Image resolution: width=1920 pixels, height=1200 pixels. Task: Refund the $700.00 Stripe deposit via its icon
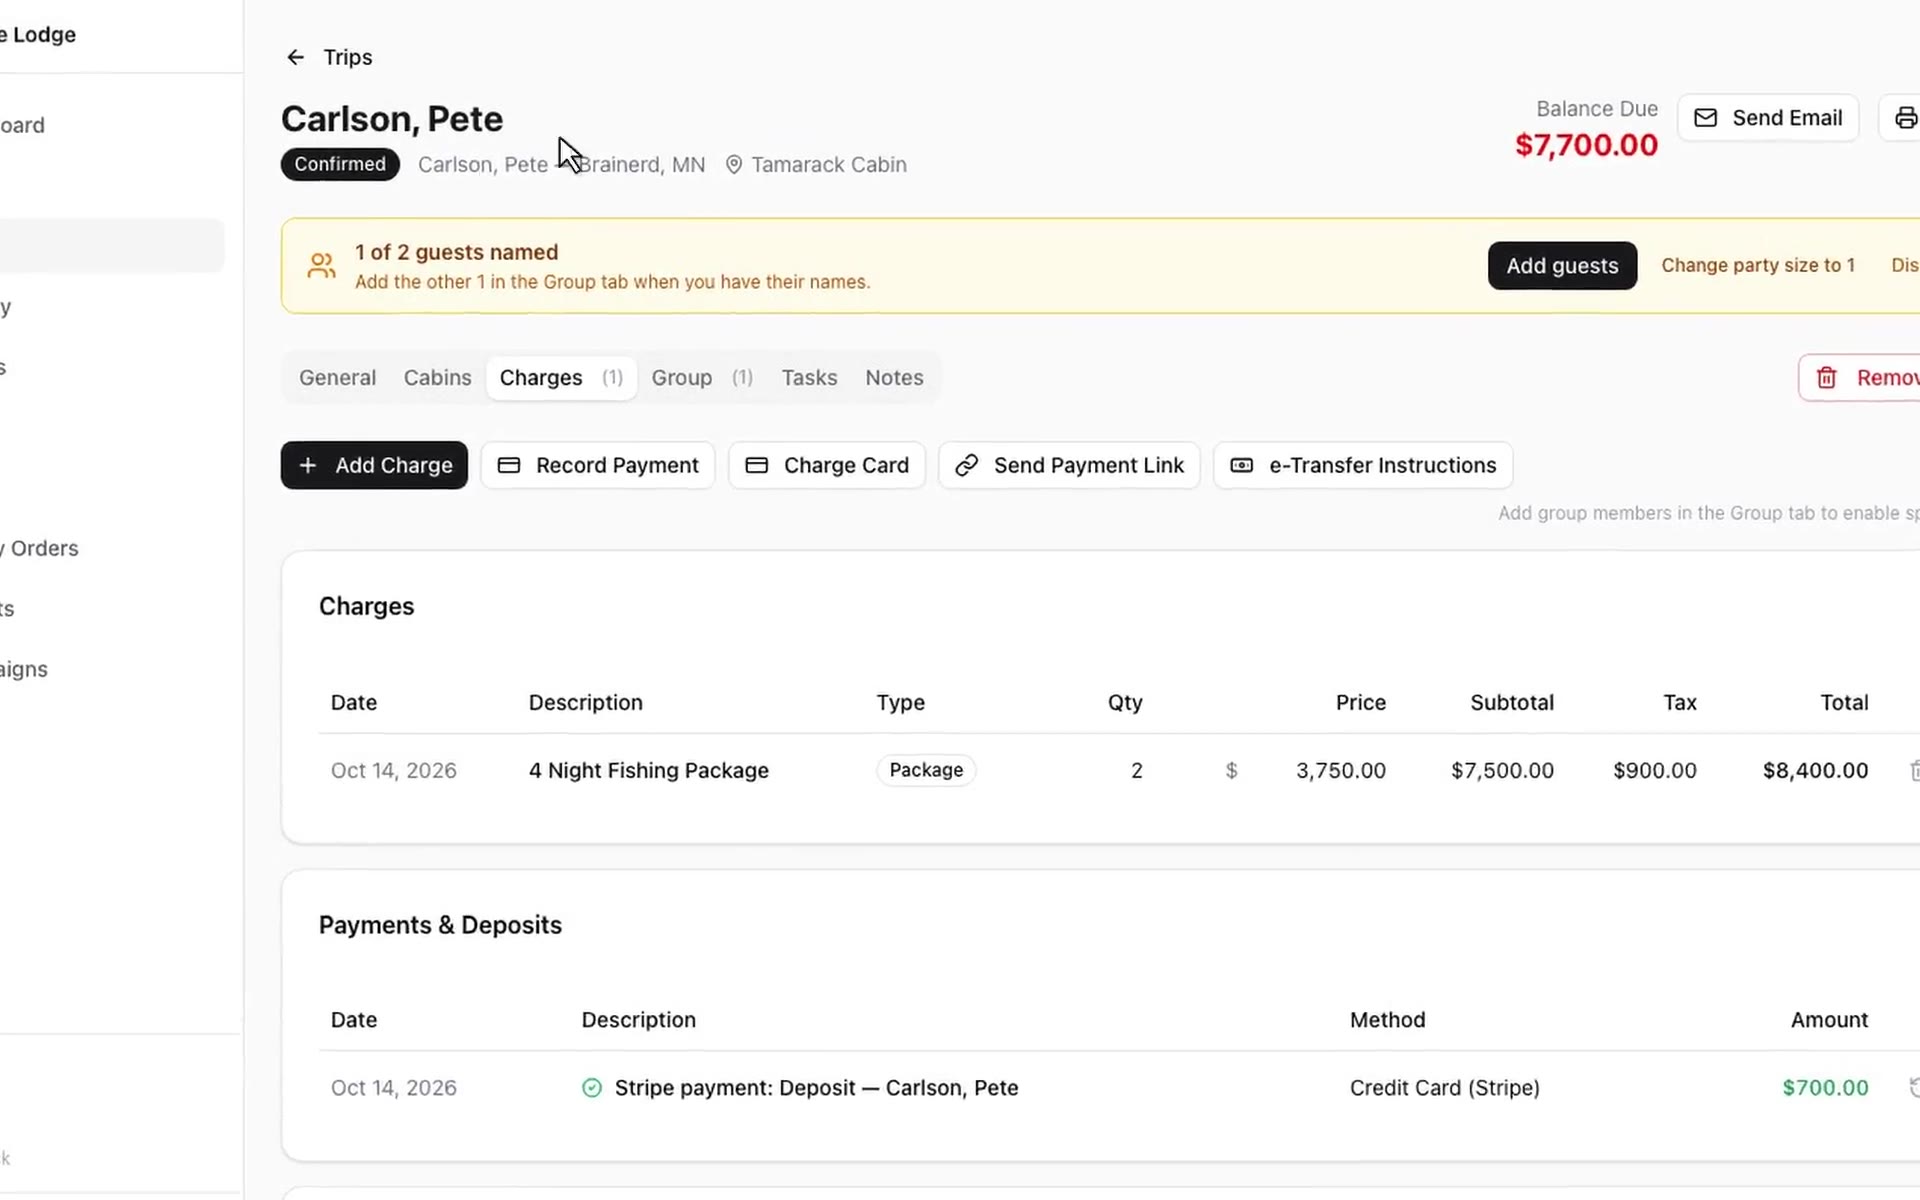tap(1913, 1088)
